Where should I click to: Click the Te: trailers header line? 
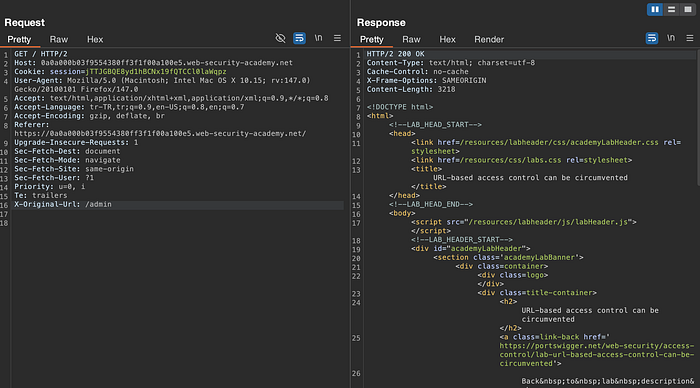[41, 196]
